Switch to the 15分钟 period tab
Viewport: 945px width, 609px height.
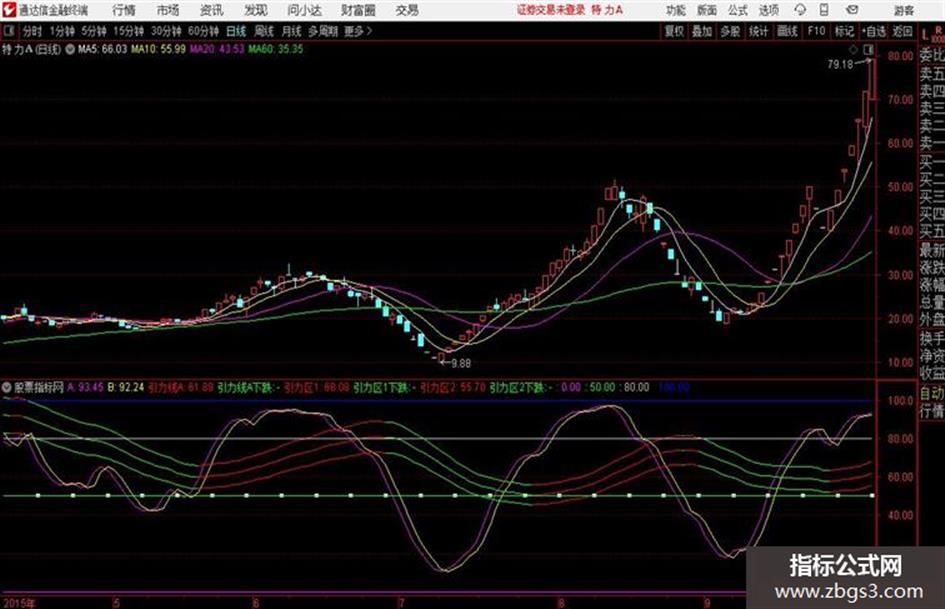[x=129, y=31]
